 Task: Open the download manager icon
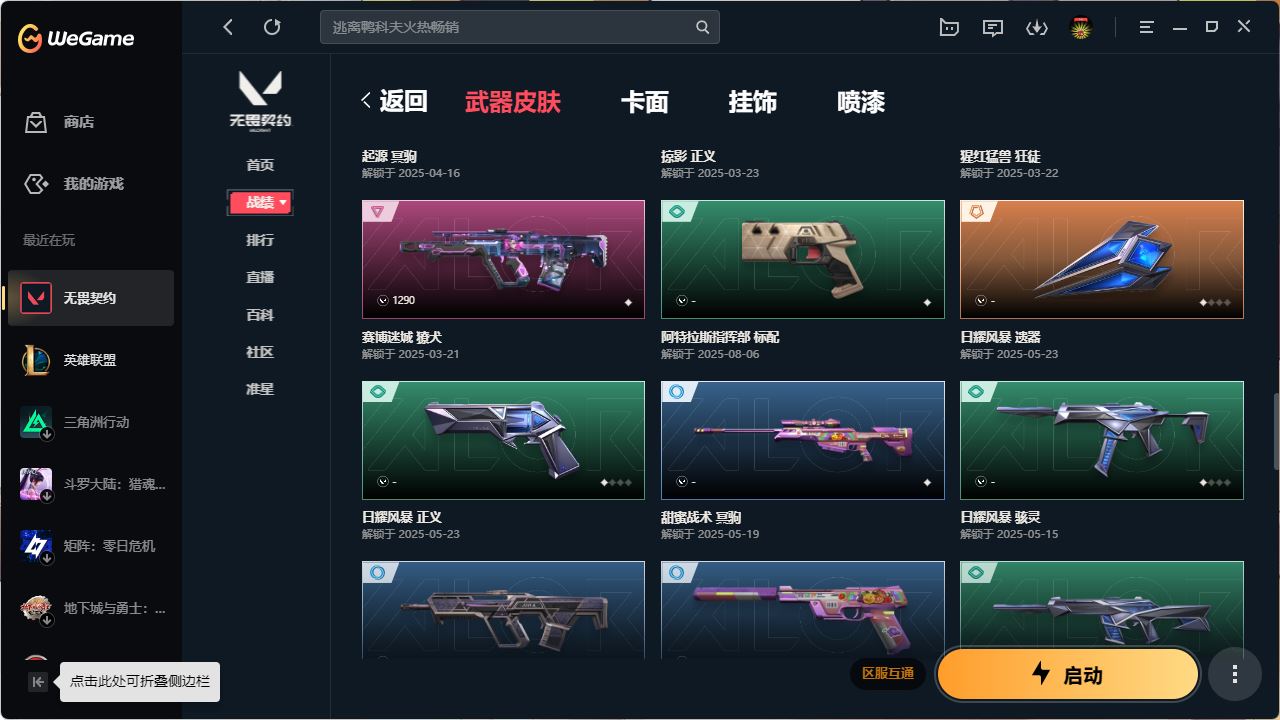[1037, 28]
